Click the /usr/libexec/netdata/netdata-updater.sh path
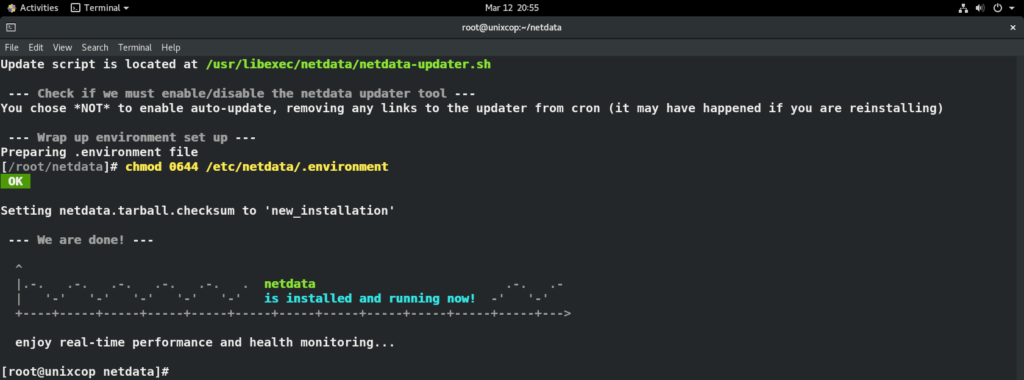1024x380 pixels. pos(348,65)
